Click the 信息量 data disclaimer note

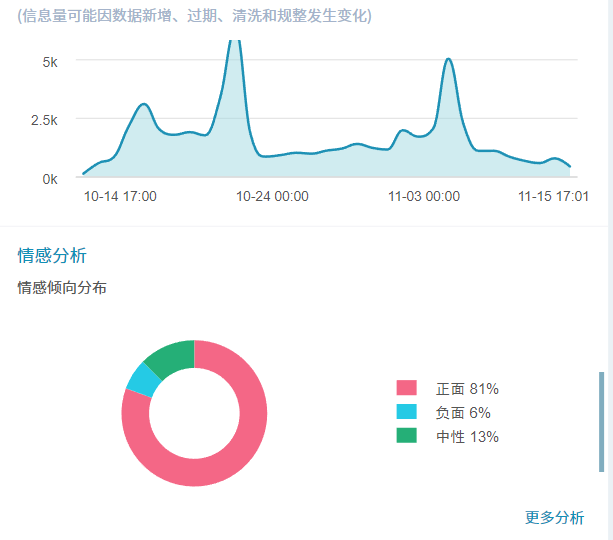tap(194, 16)
